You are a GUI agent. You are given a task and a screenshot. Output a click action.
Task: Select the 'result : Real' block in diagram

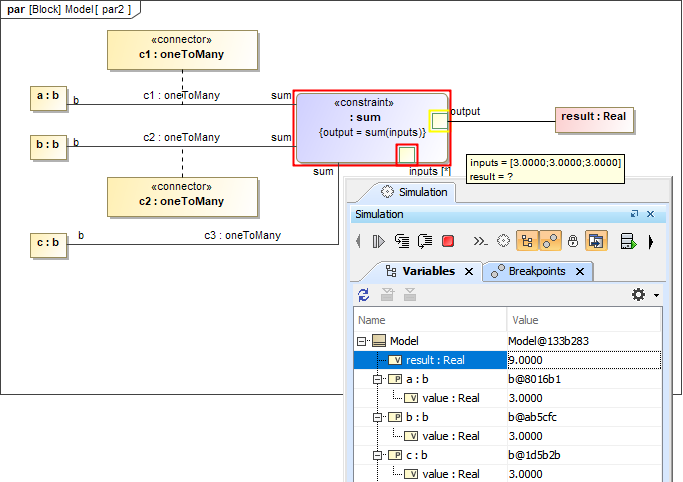[594, 117]
